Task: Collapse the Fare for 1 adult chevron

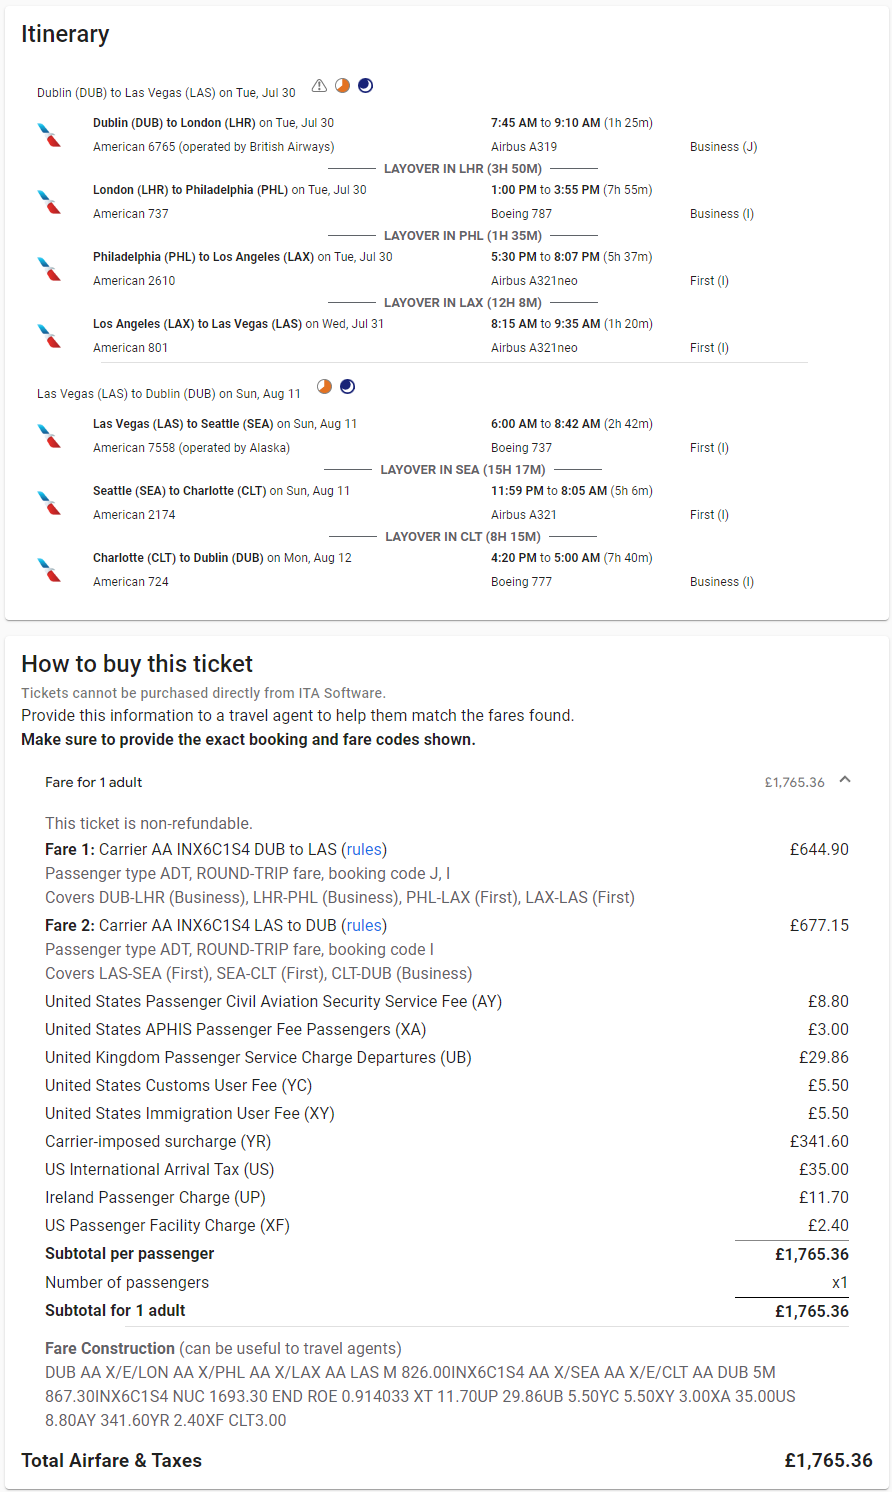Action: (x=845, y=780)
